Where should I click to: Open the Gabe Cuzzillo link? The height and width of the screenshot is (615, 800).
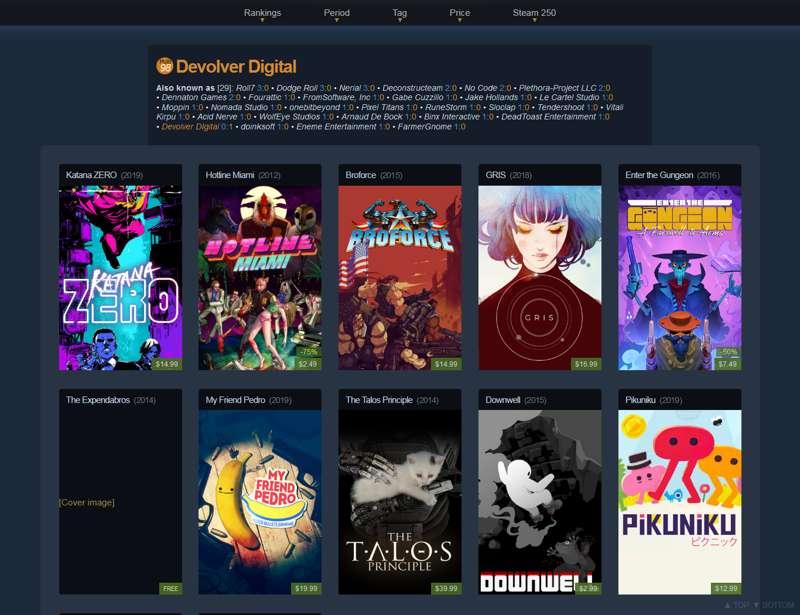click(417, 97)
